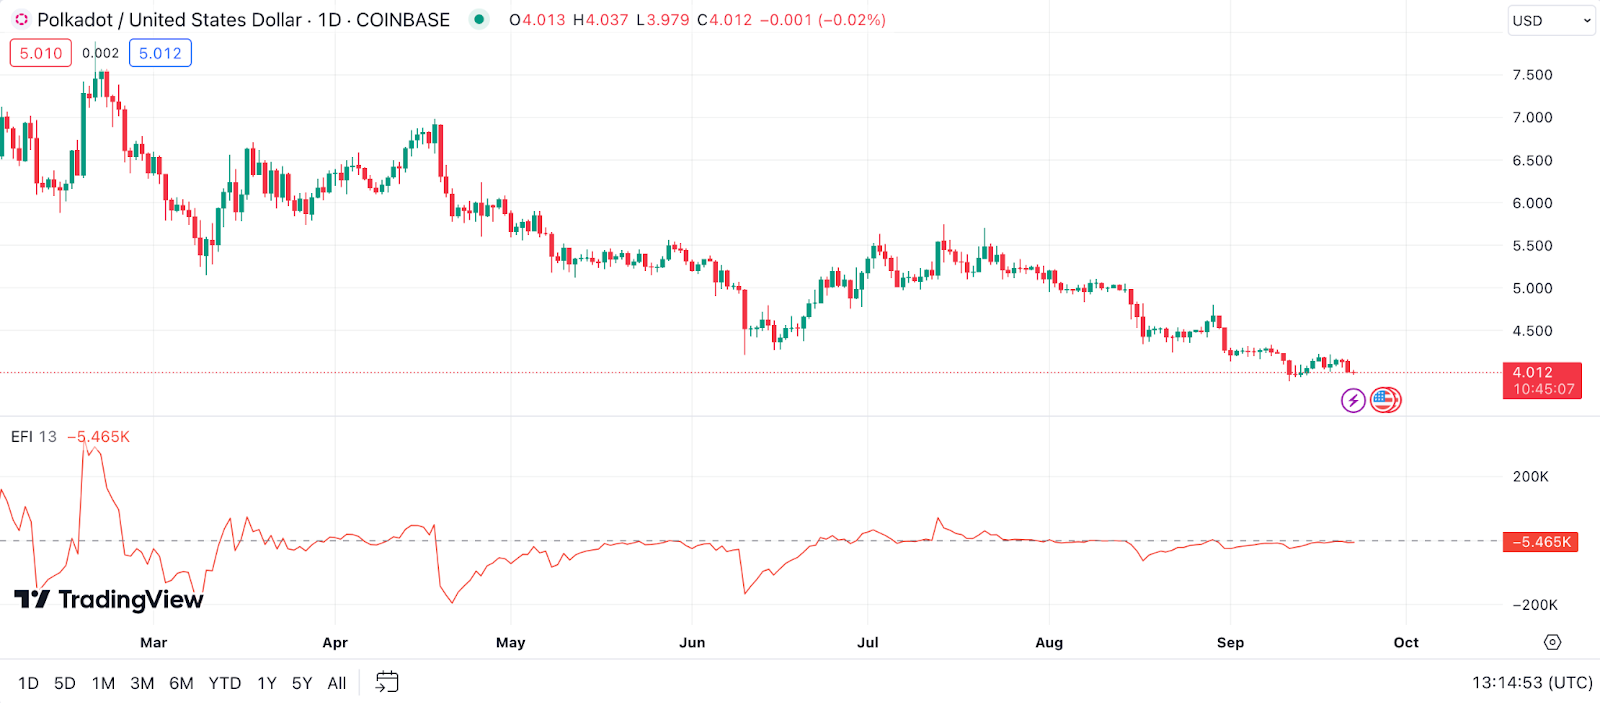Click the C4.012 close value in header
The width and height of the screenshot is (1600, 703).
tap(725, 20)
